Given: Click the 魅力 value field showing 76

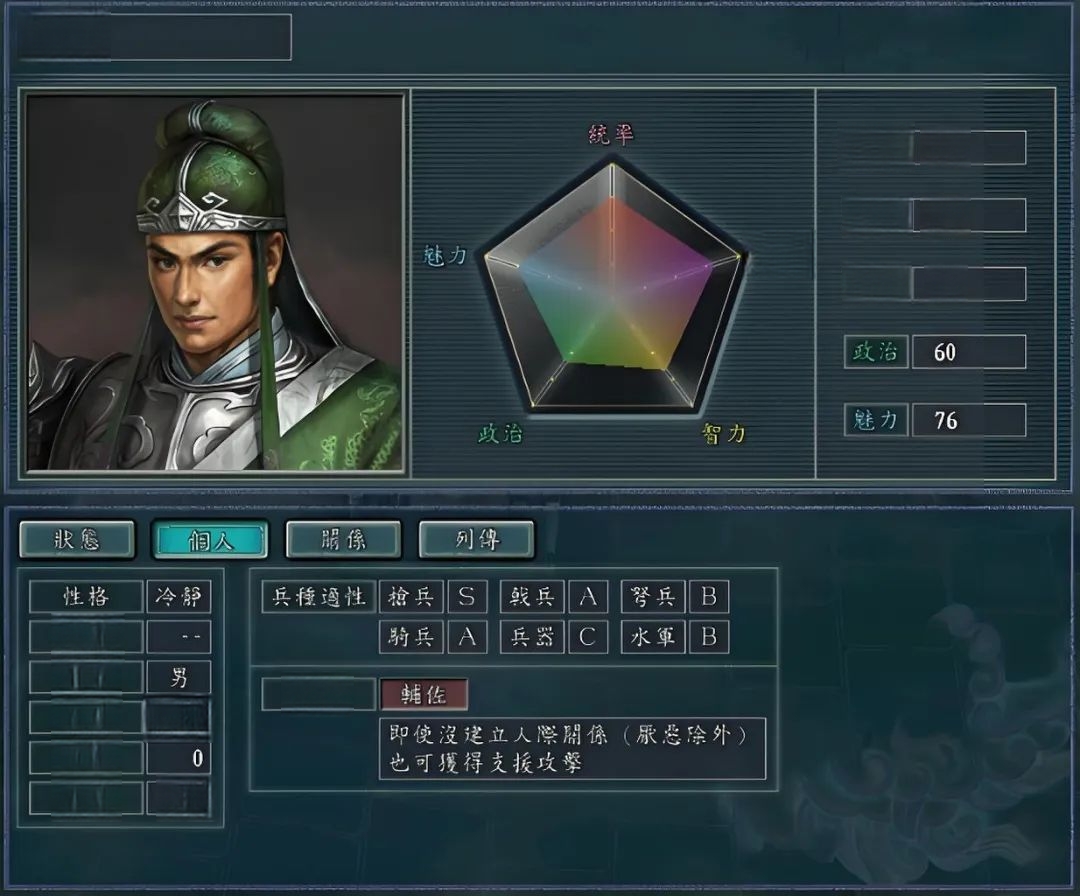Looking at the screenshot, I should (969, 419).
